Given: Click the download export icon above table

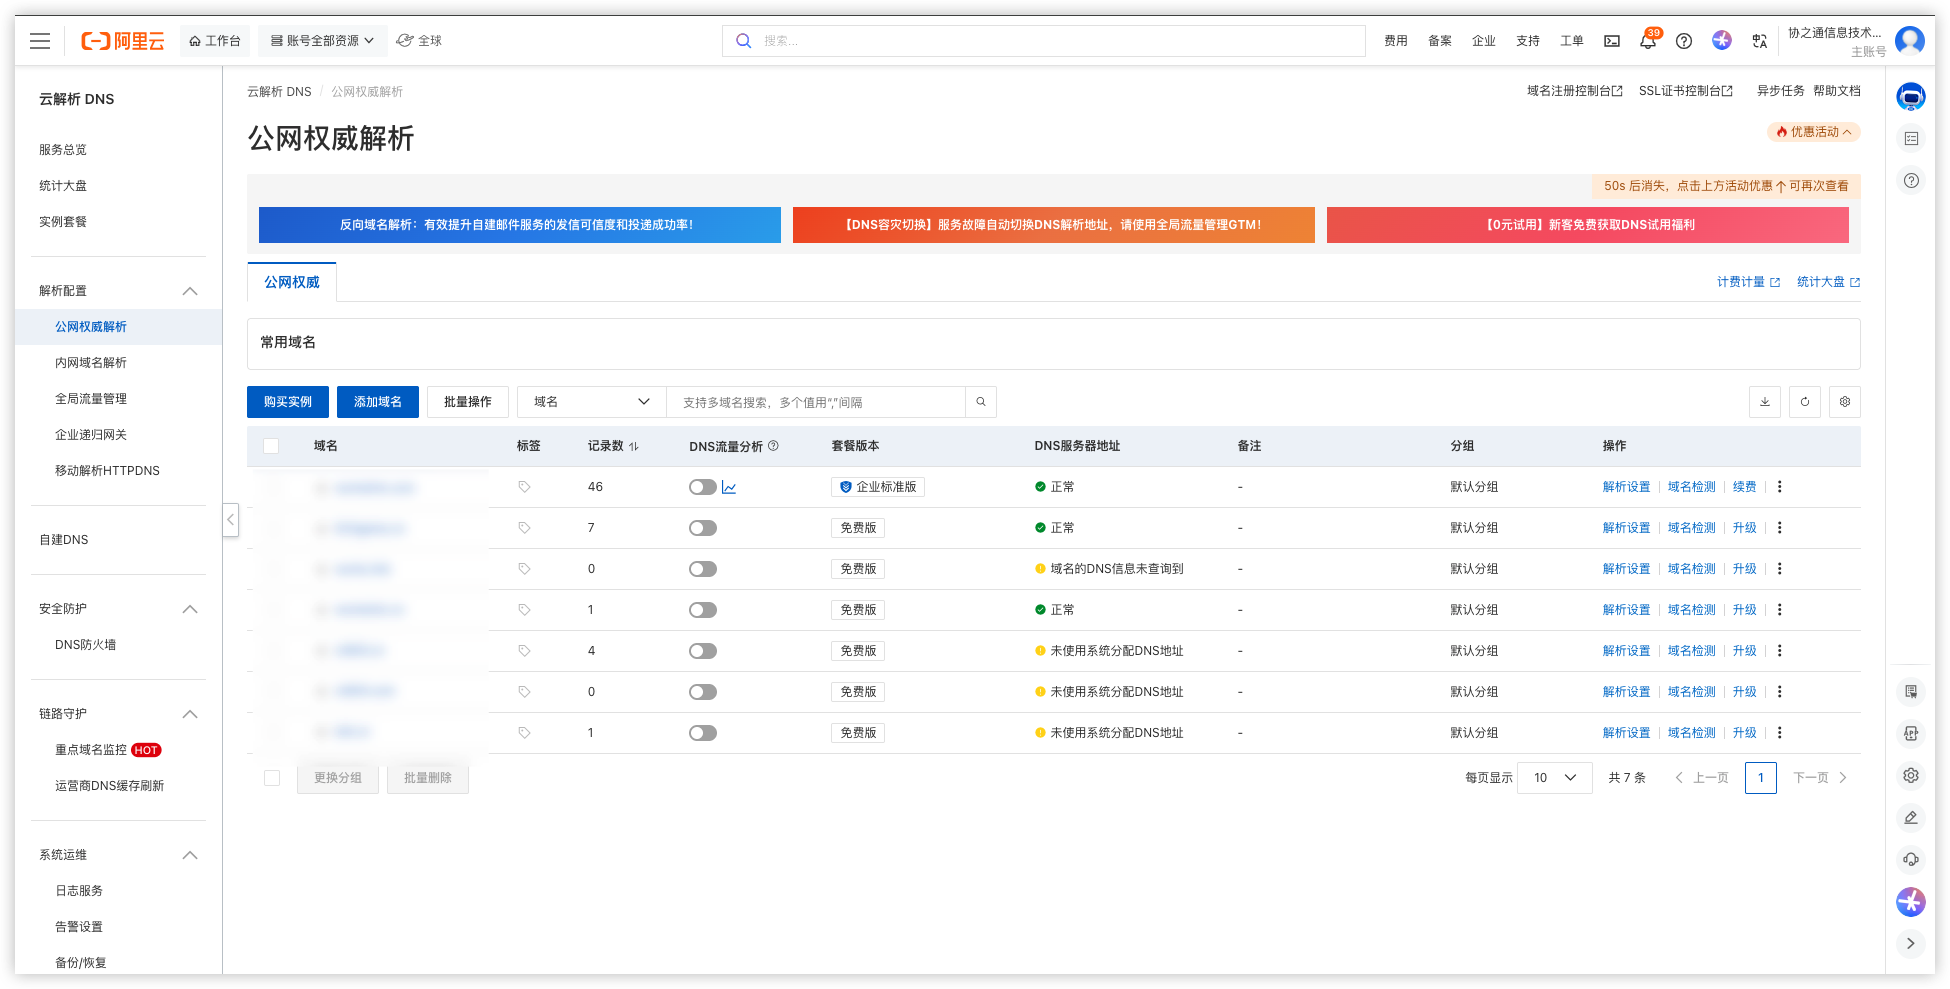Looking at the screenshot, I should point(1765,402).
